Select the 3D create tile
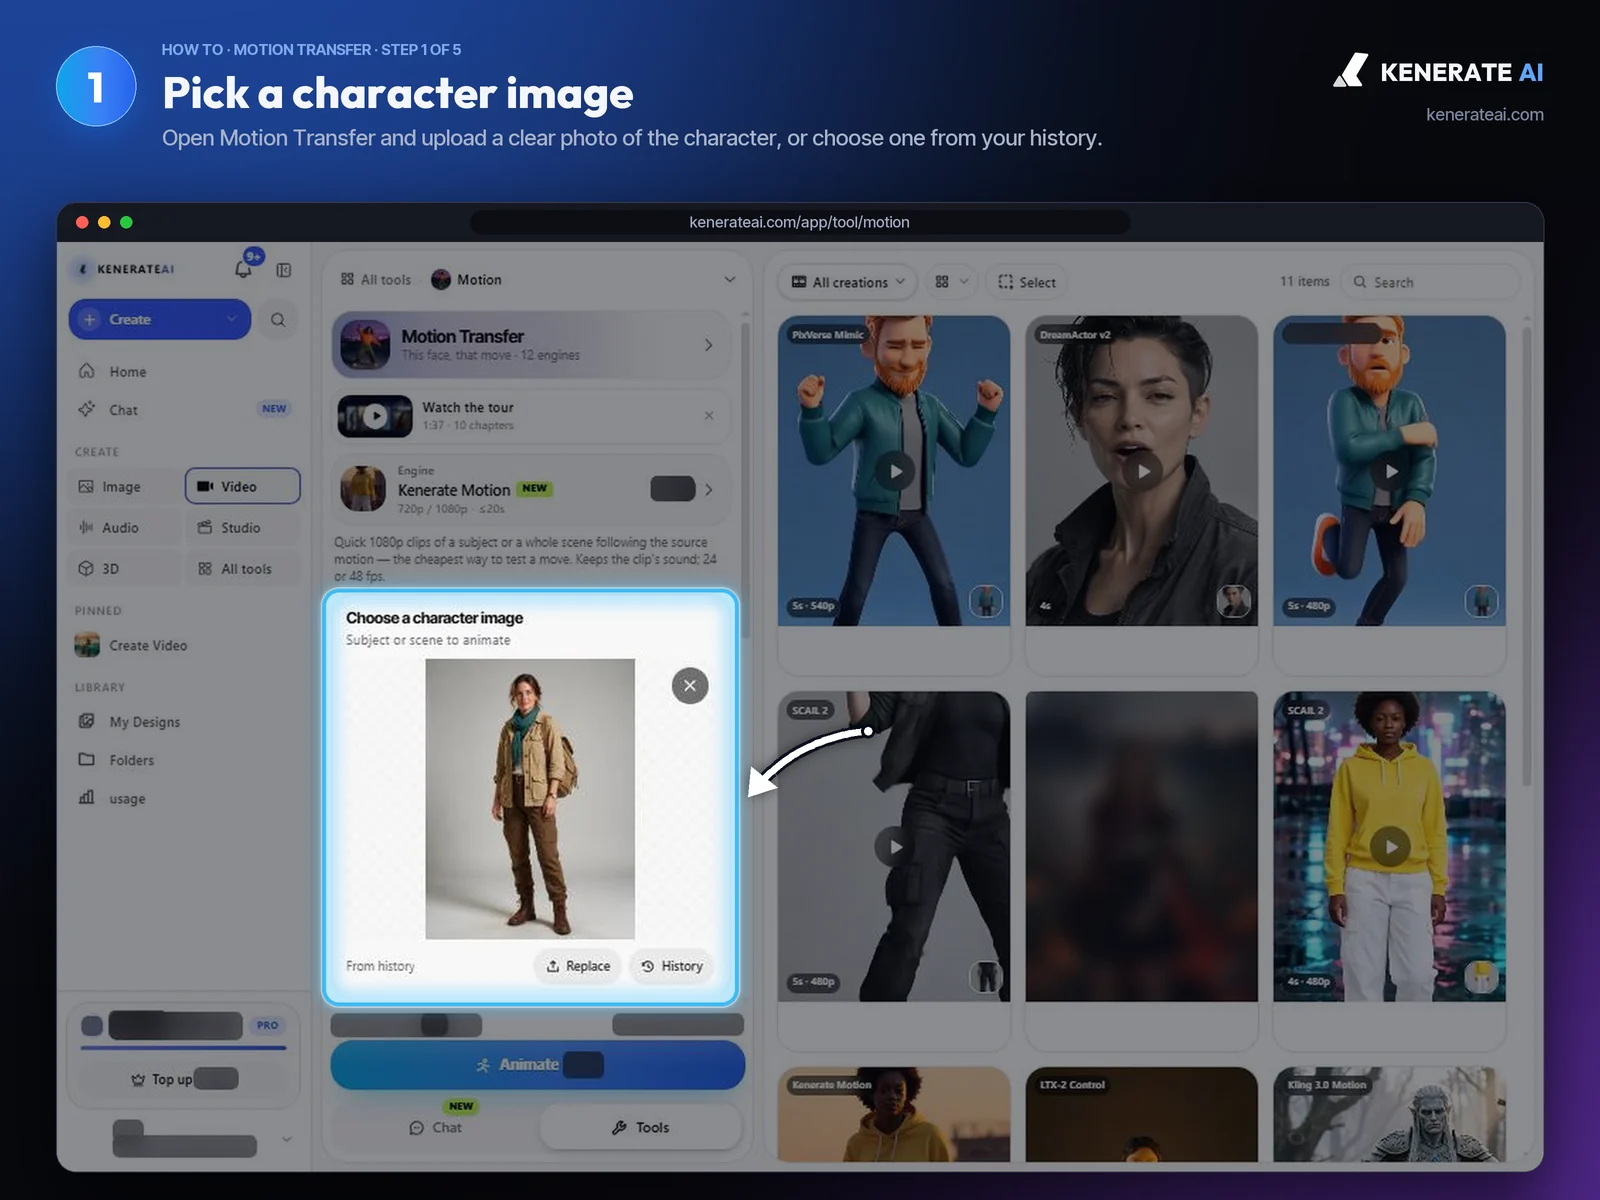The width and height of the screenshot is (1600, 1200). point(124,568)
